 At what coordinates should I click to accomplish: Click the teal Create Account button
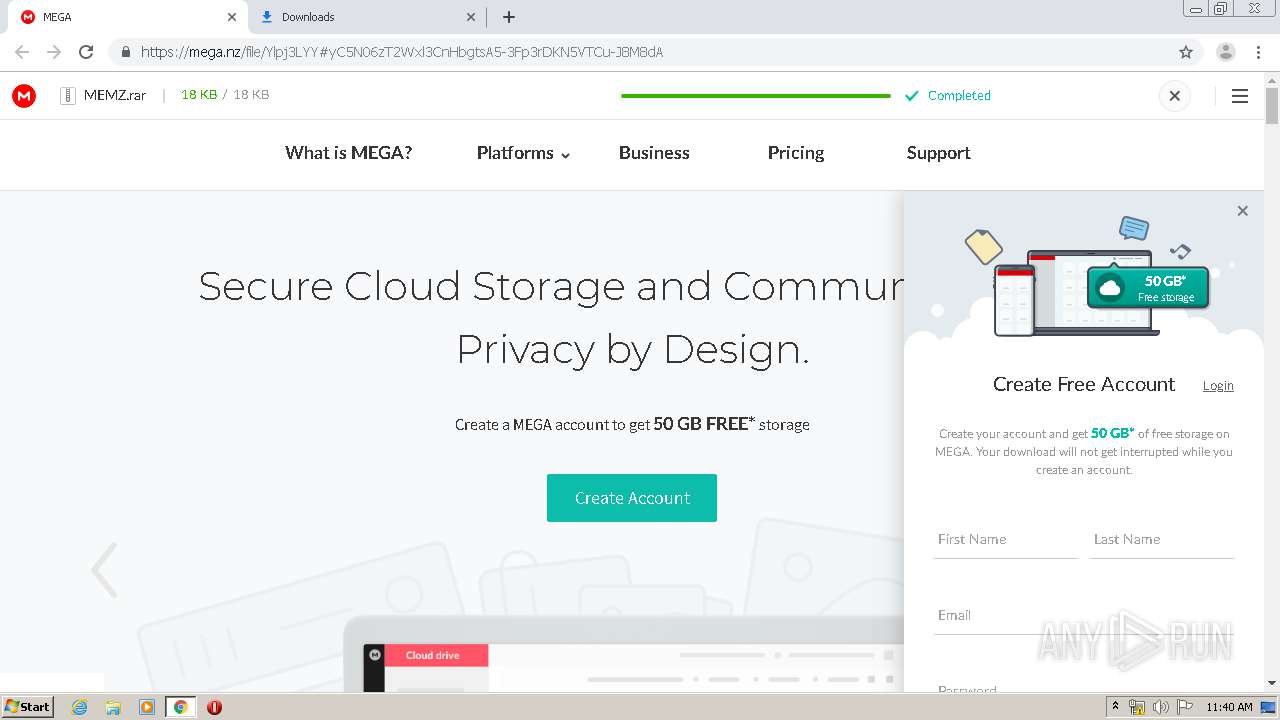pos(632,498)
